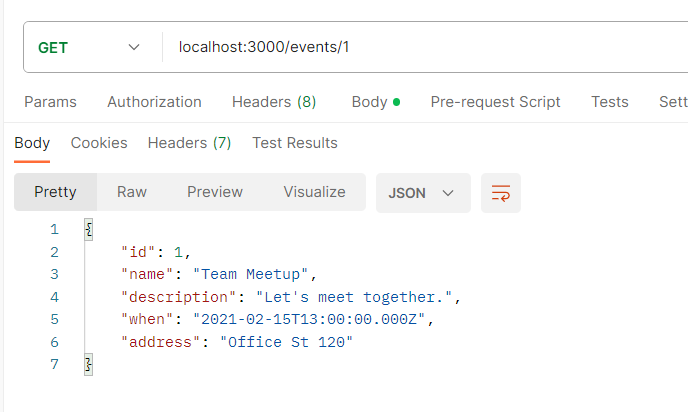The width and height of the screenshot is (688, 412).
Task: Click the wrap lines icon button
Action: coord(500,193)
